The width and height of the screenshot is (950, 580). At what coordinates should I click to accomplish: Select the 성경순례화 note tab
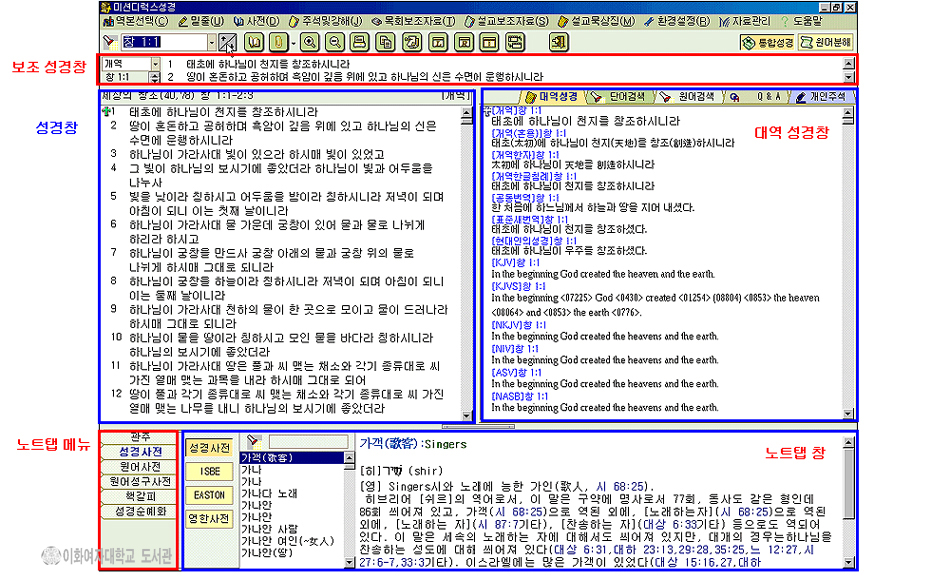coord(140,512)
